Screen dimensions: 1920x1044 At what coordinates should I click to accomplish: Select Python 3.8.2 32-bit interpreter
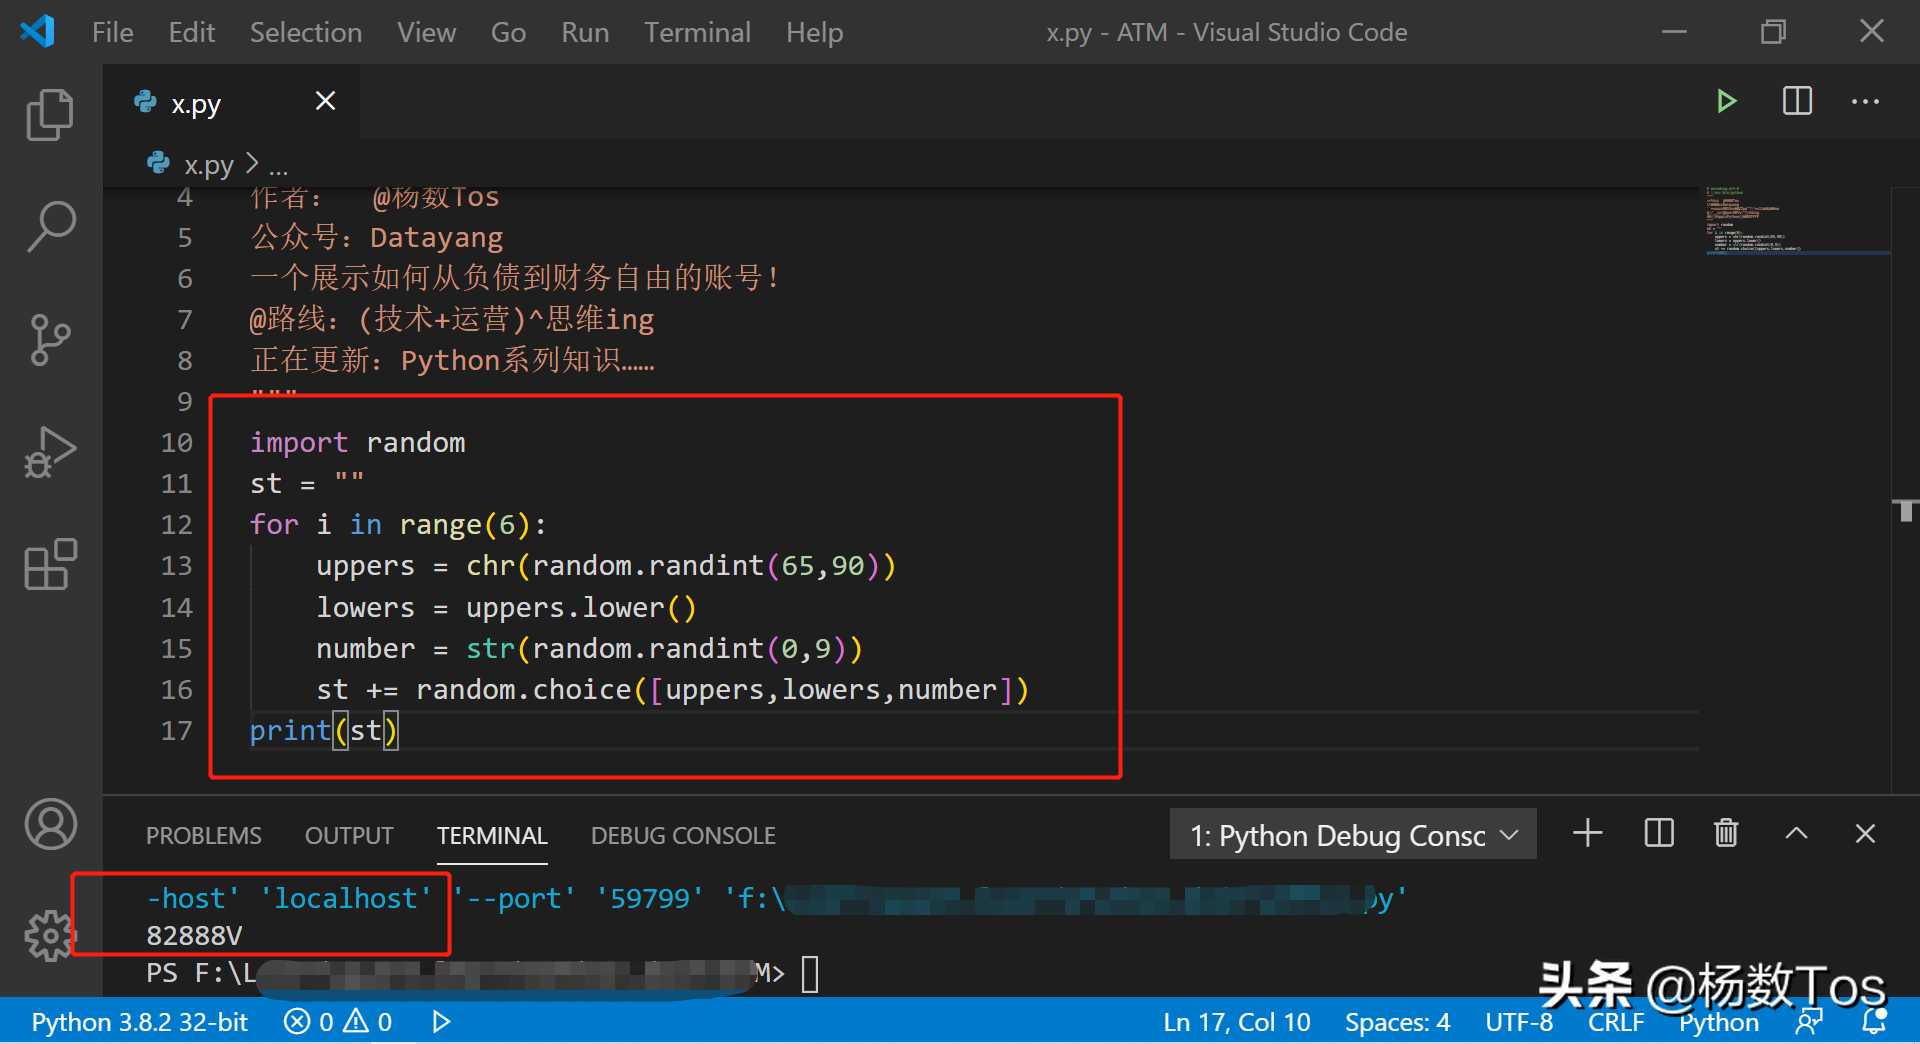(139, 1022)
